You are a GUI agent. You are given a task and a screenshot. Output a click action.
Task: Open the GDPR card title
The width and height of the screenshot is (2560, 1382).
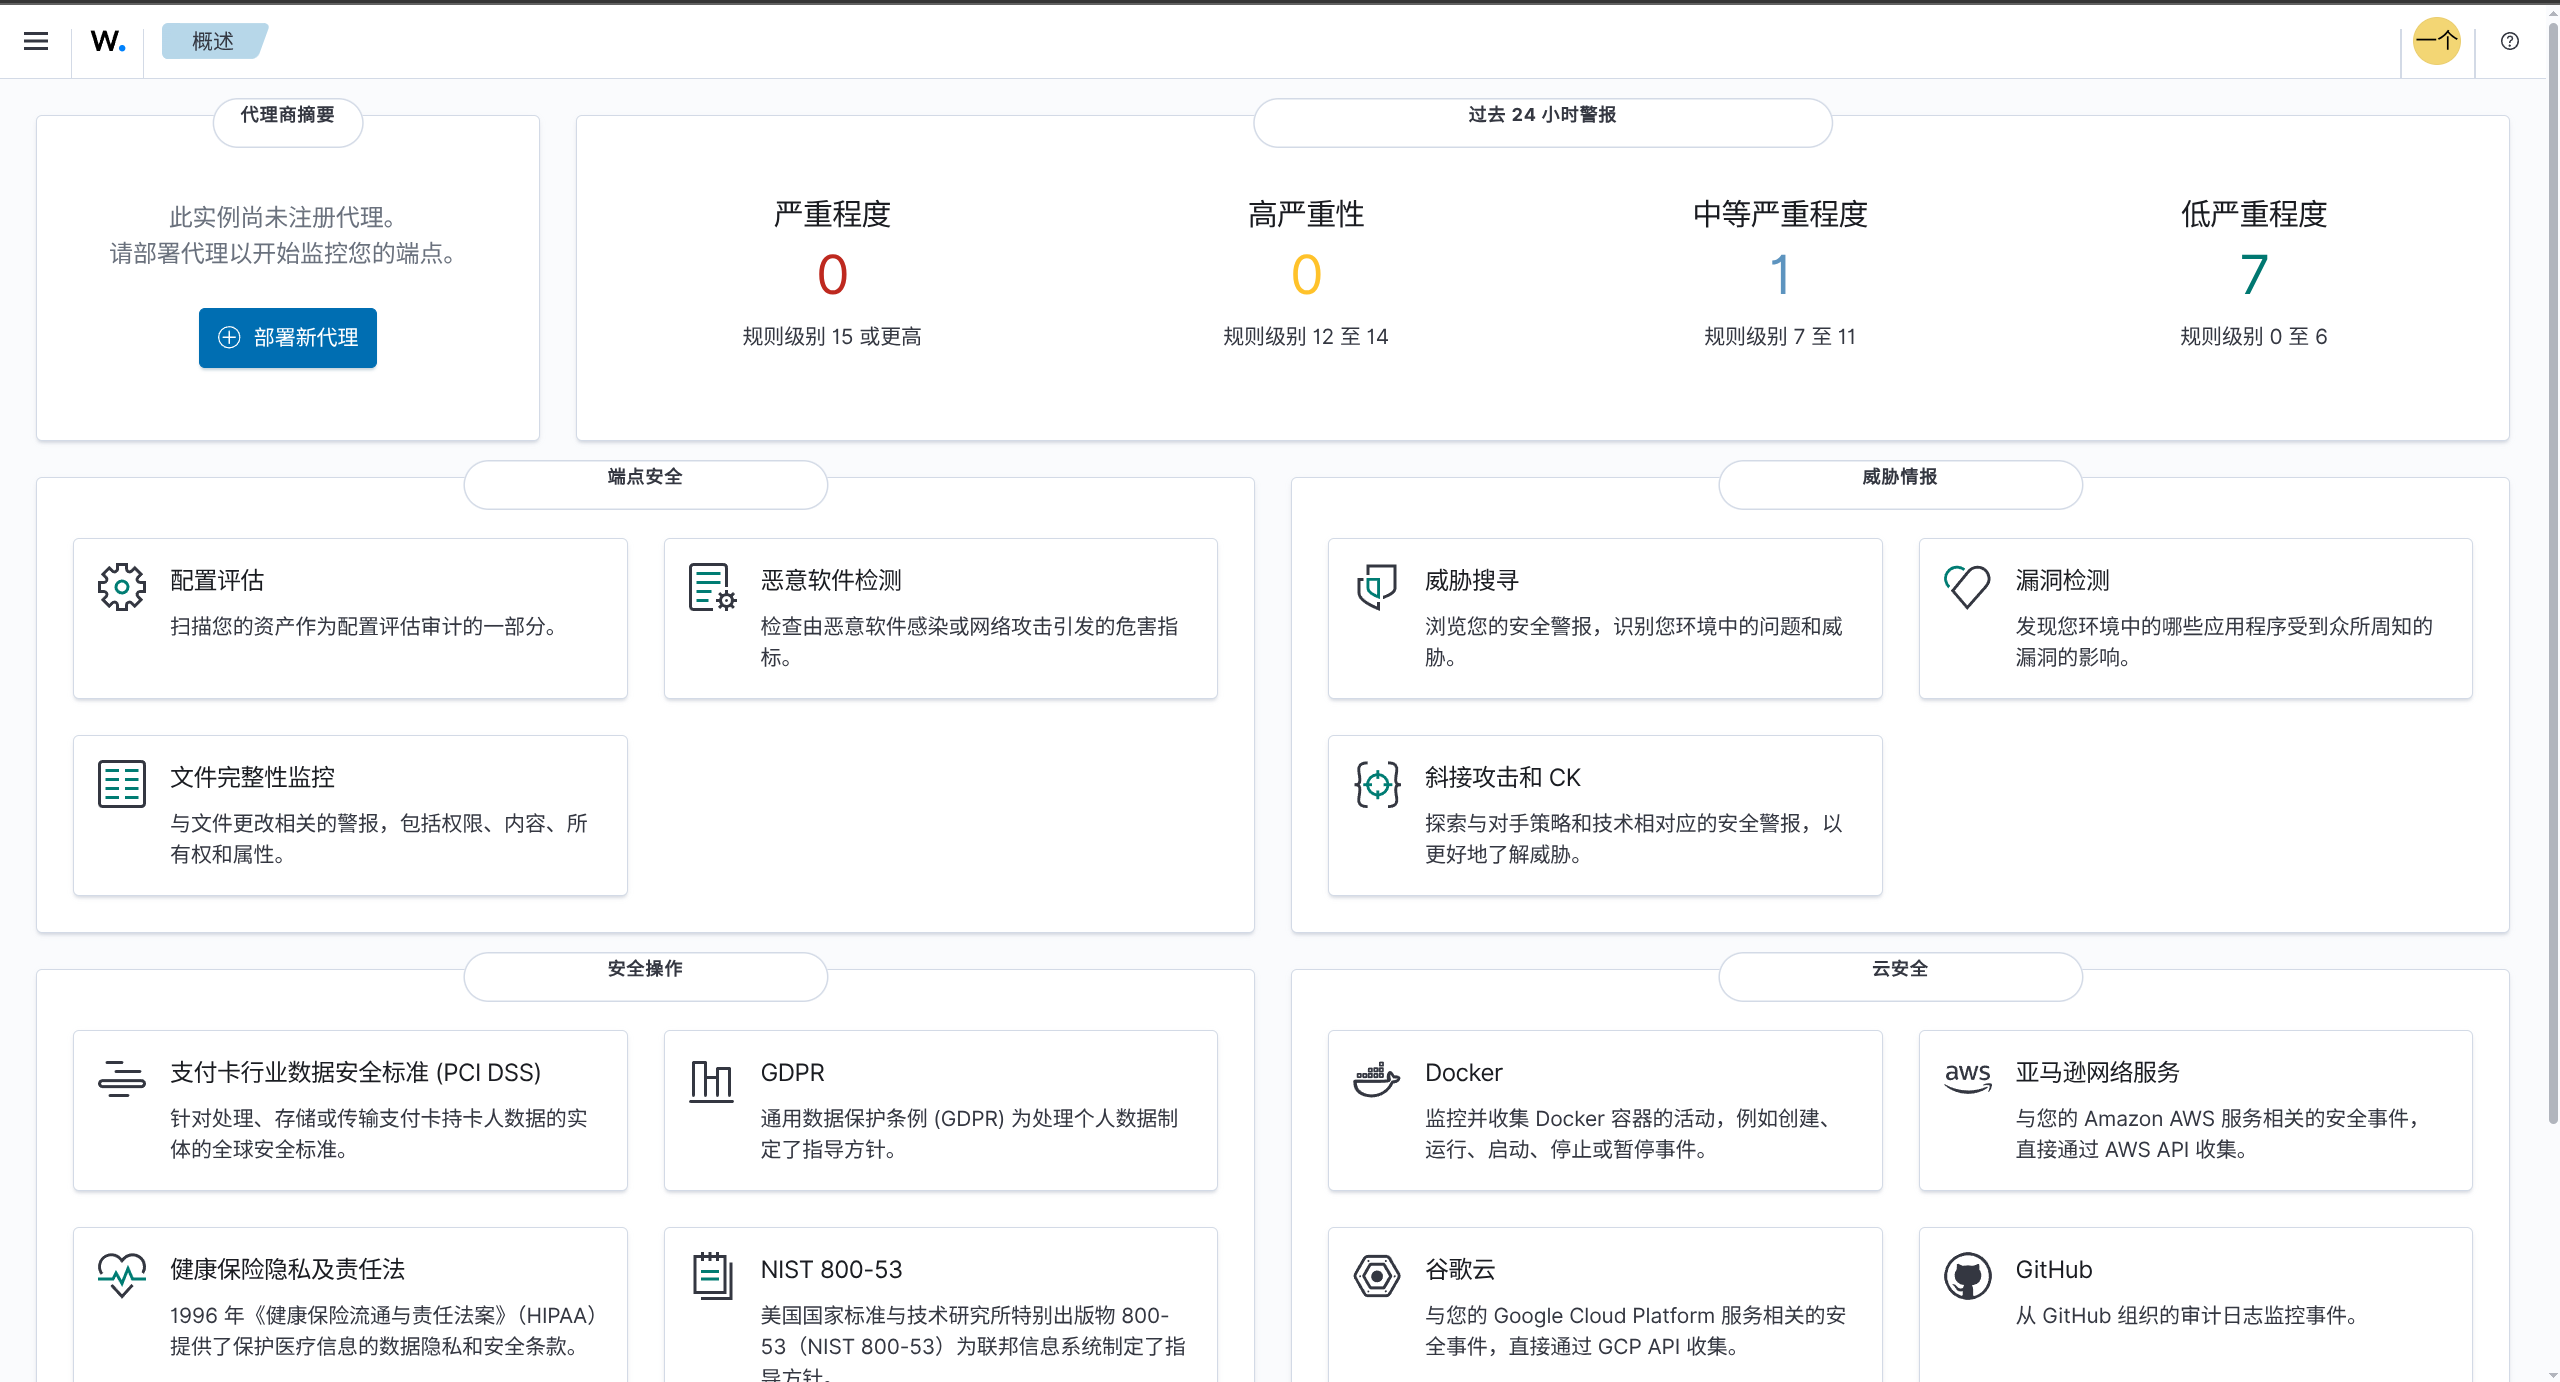coord(792,1073)
